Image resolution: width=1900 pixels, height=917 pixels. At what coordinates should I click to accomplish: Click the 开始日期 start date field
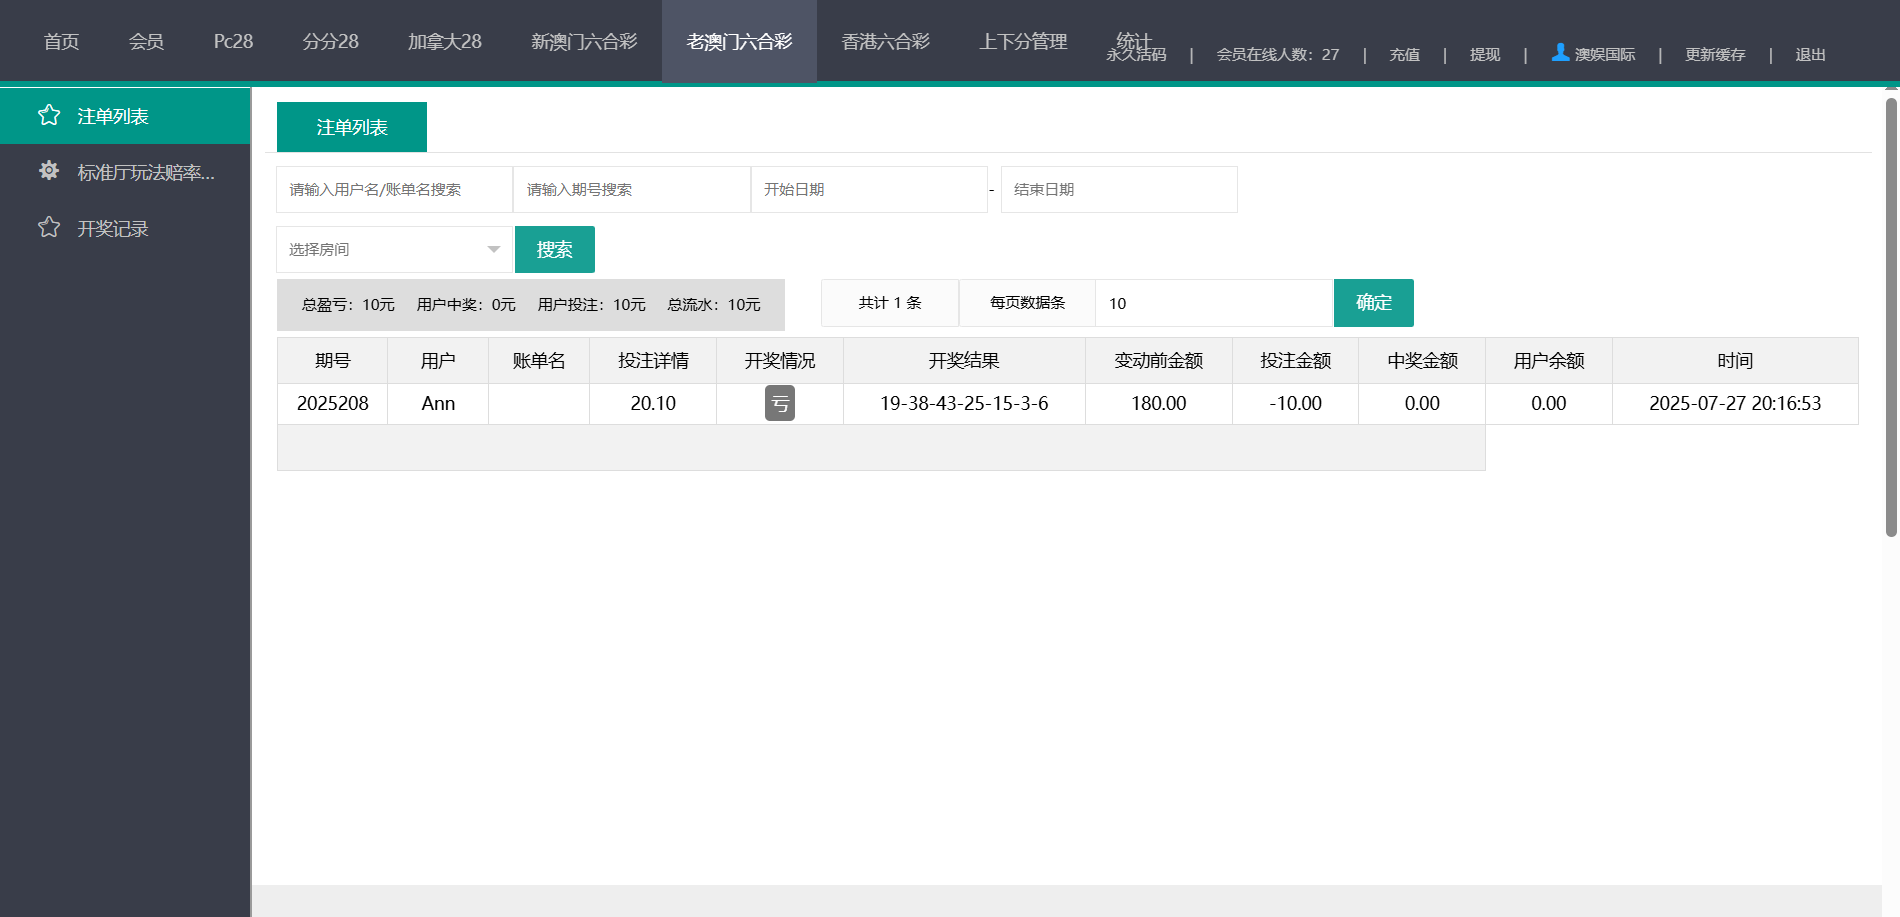click(869, 190)
